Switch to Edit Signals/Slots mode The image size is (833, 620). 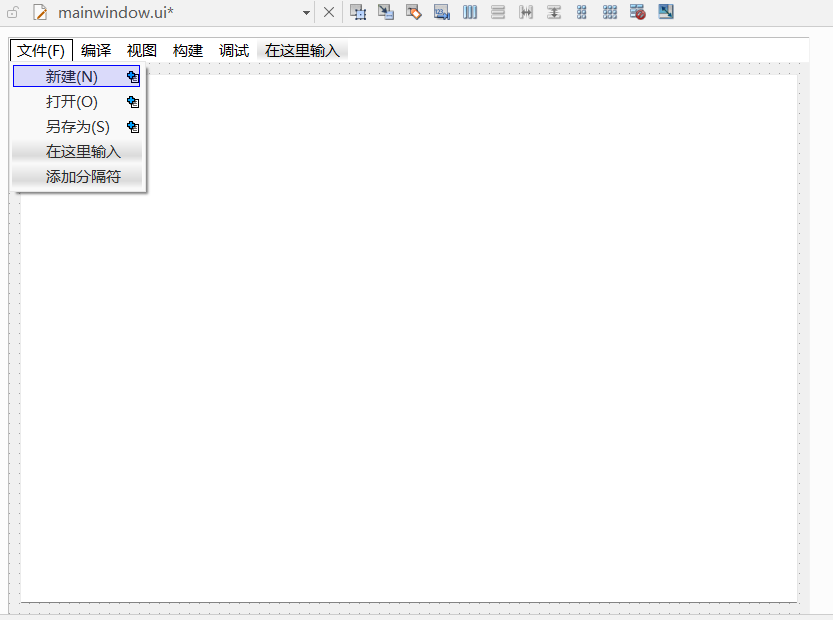point(386,12)
